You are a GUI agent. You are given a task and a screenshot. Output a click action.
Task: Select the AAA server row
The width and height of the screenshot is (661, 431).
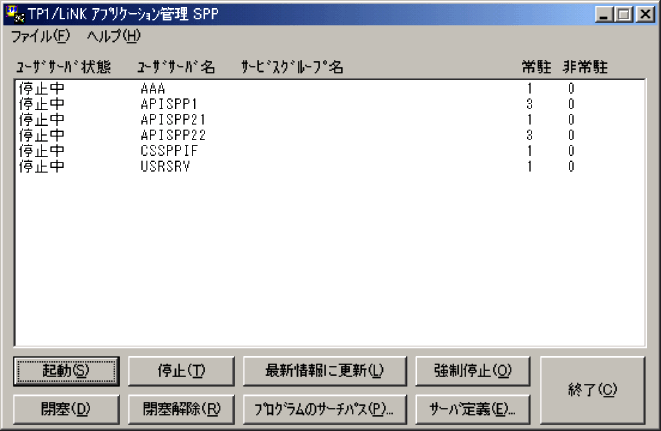(x=330, y=89)
